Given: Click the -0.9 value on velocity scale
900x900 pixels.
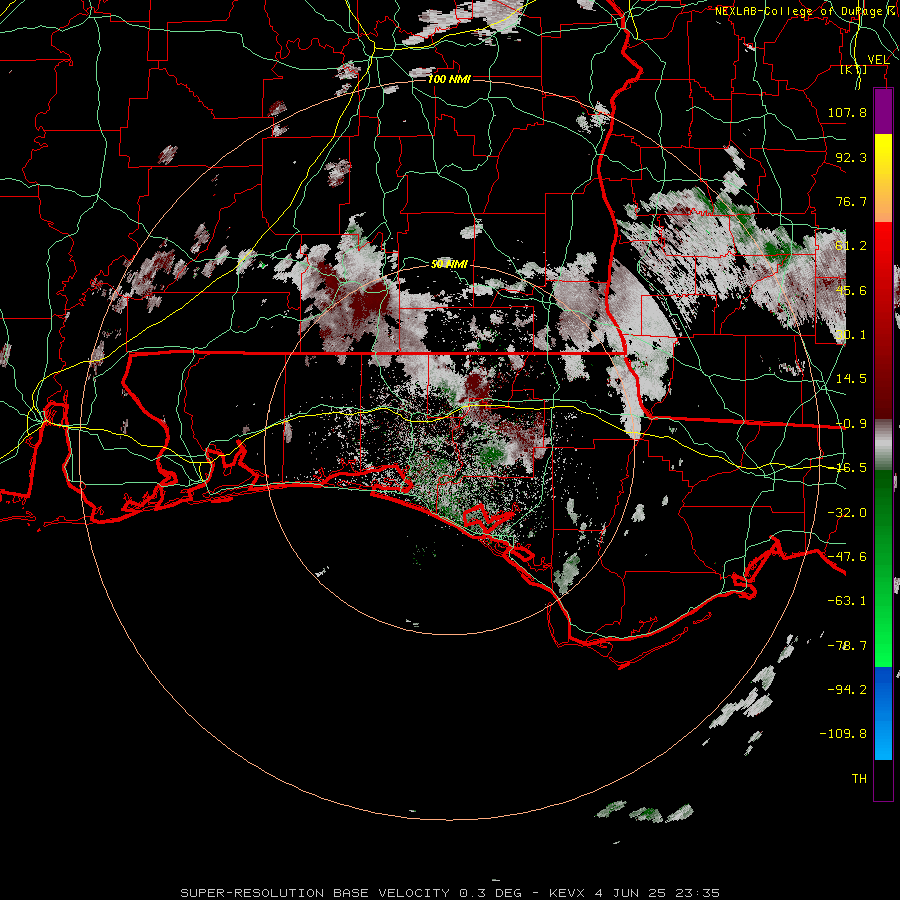Looking at the screenshot, I should tap(851, 424).
